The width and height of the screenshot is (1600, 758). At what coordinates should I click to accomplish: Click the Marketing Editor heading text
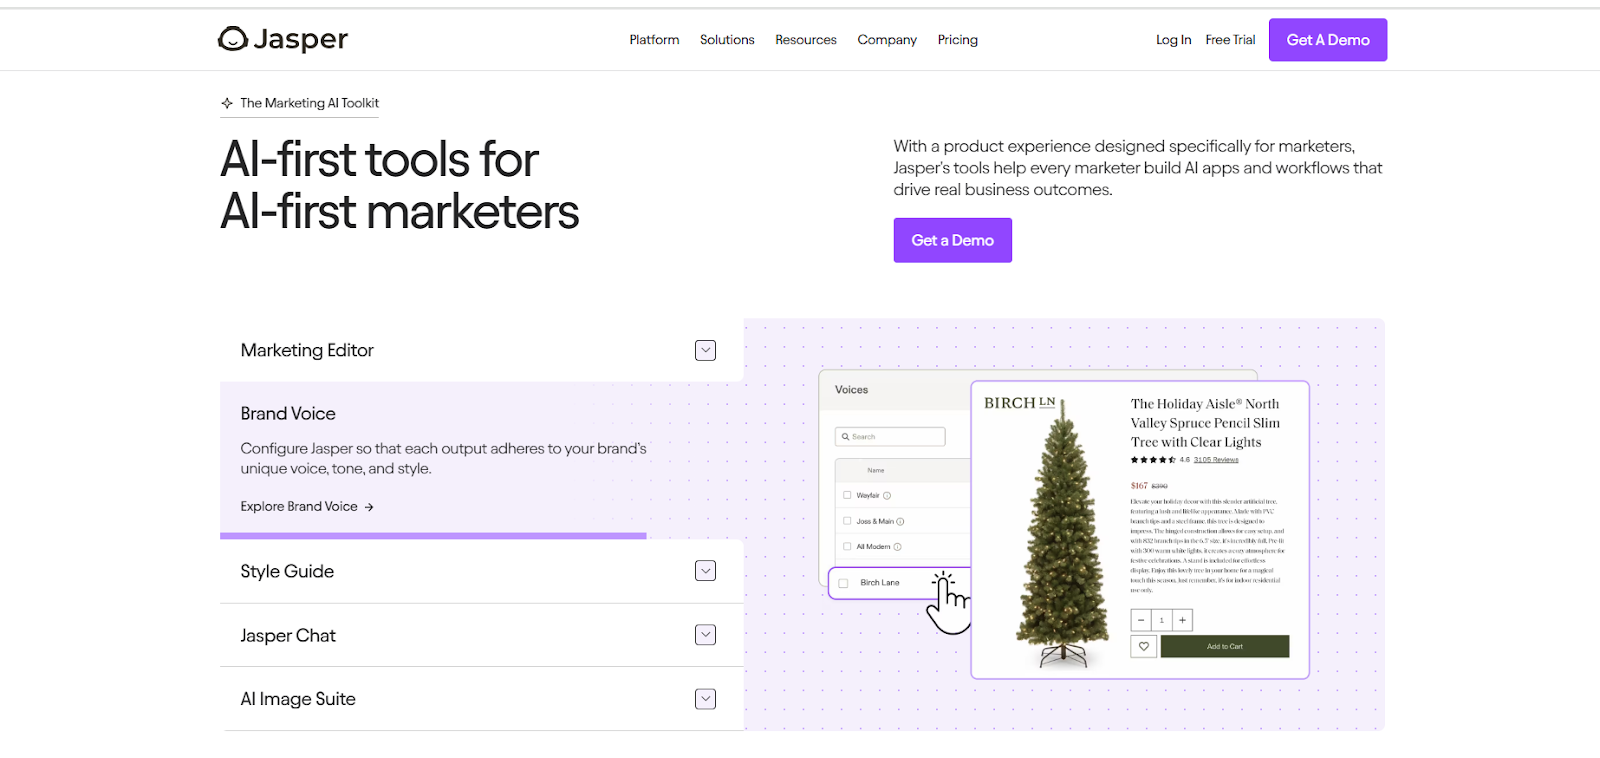click(x=307, y=350)
